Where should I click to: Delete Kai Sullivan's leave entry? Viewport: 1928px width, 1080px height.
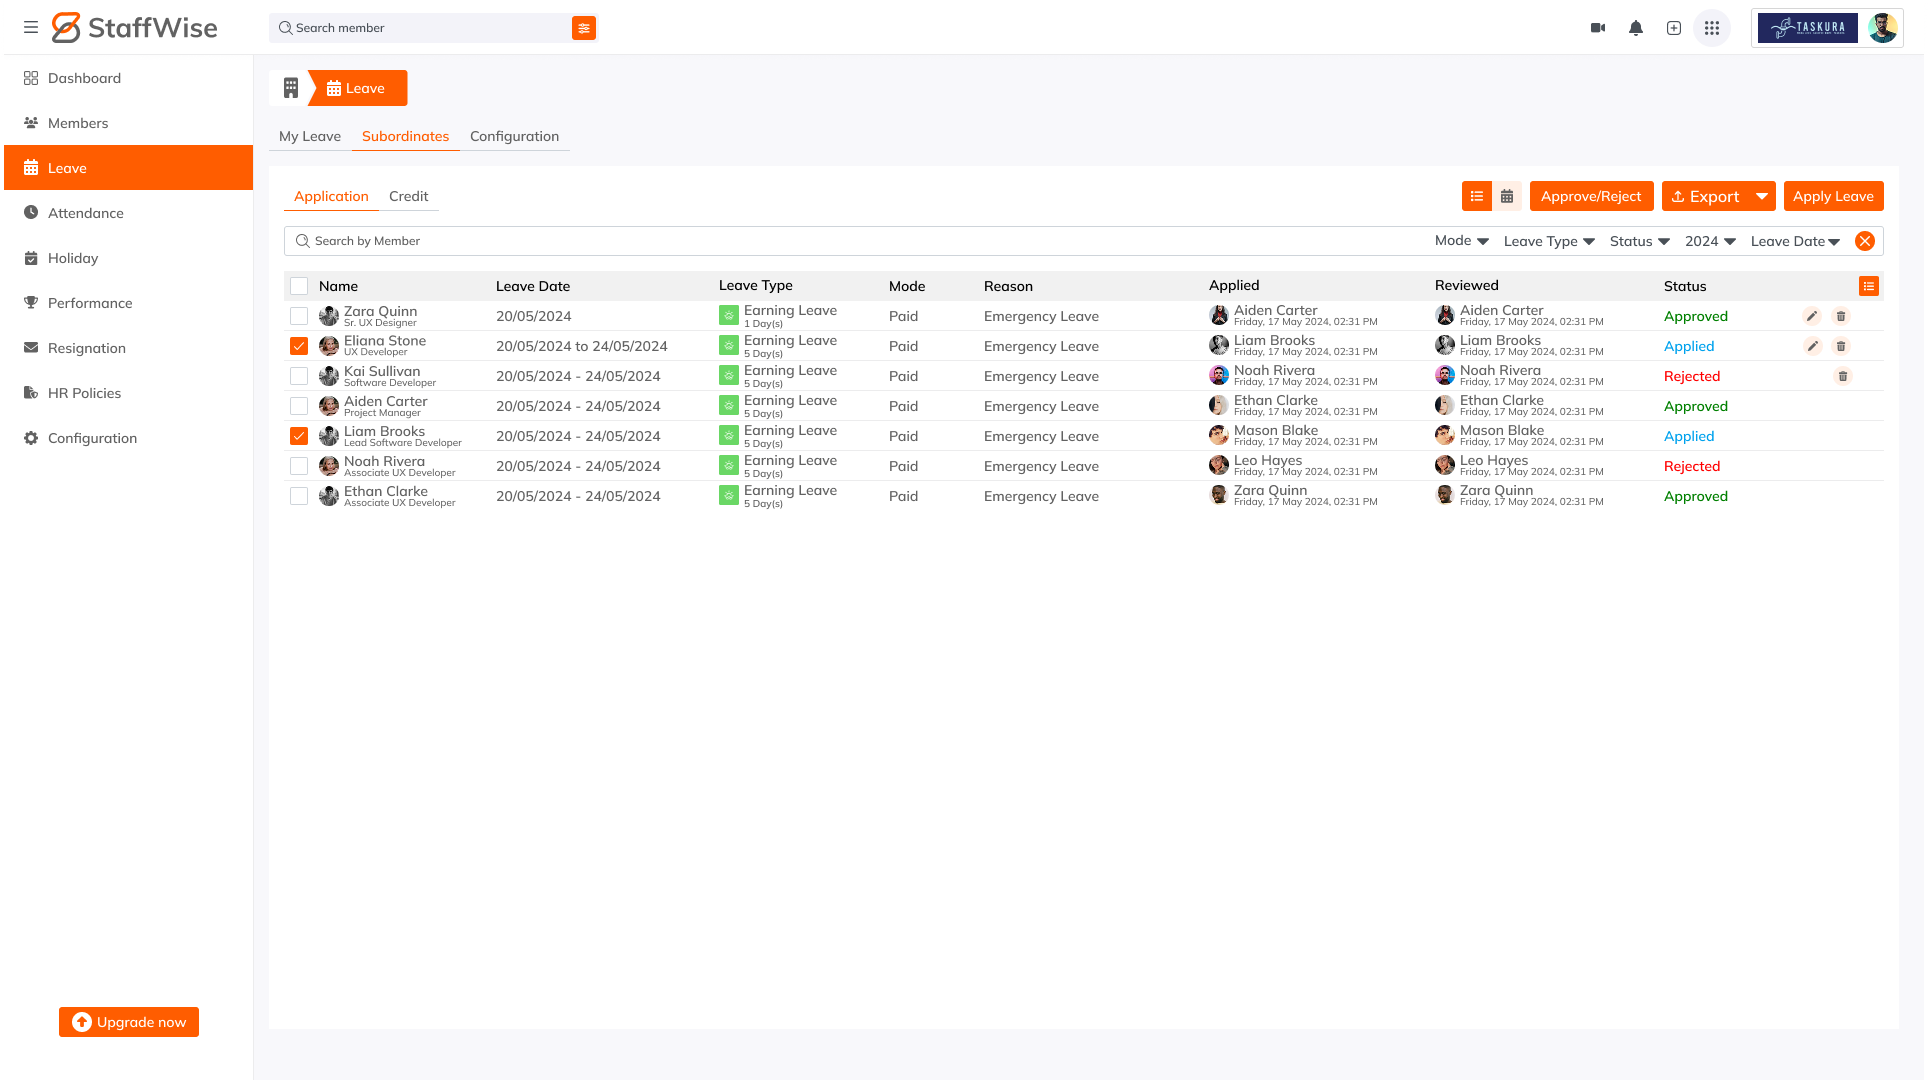coord(1843,376)
